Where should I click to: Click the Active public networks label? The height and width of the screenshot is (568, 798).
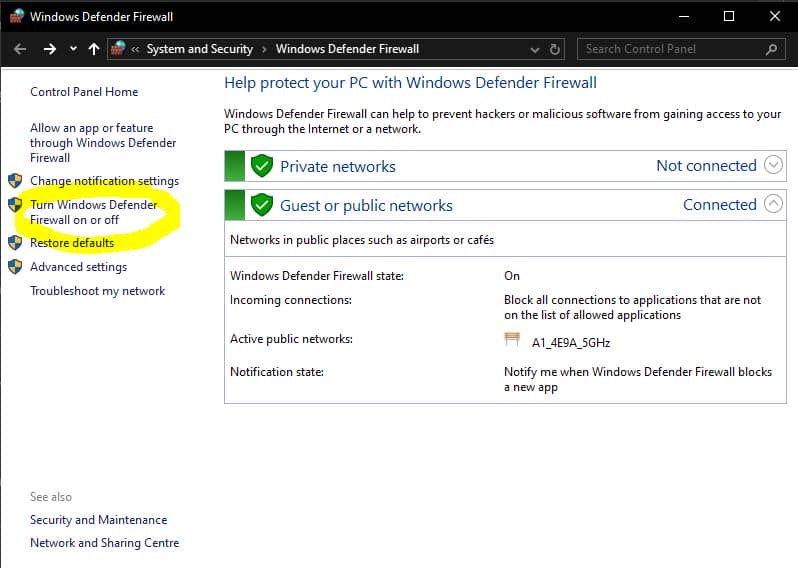(x=291, y=339)
